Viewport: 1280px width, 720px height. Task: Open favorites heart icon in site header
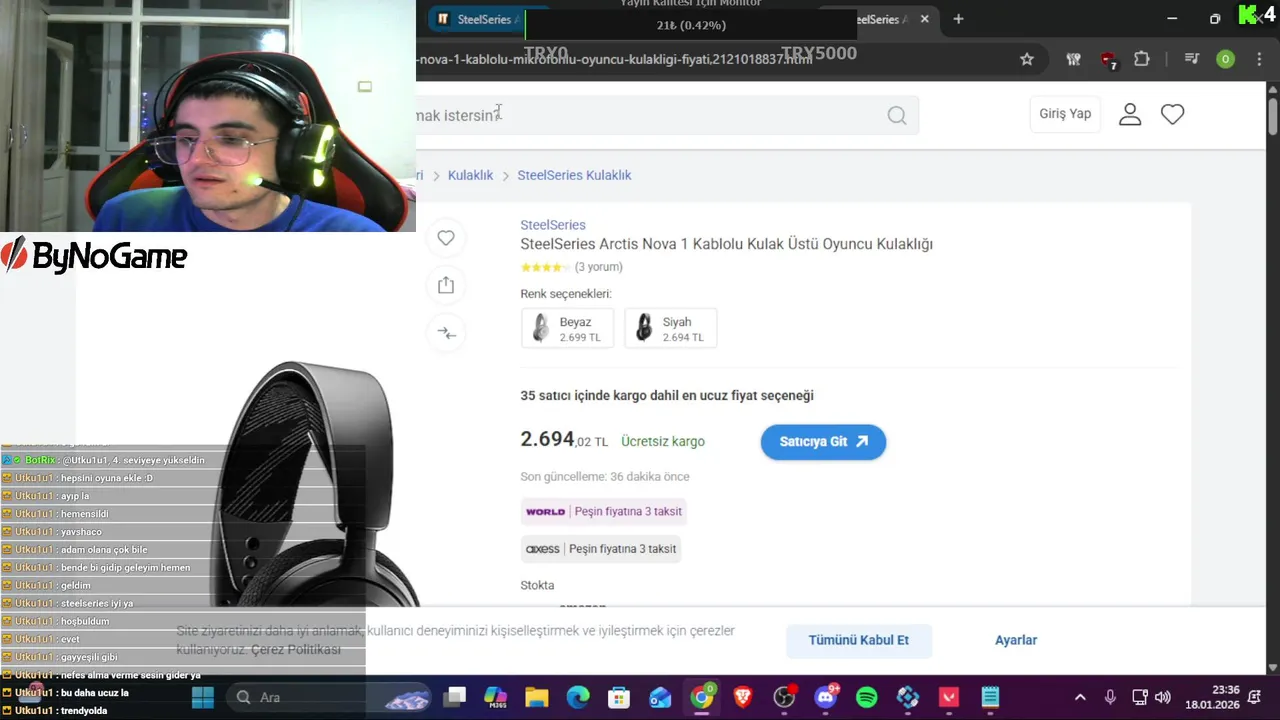1172,114
